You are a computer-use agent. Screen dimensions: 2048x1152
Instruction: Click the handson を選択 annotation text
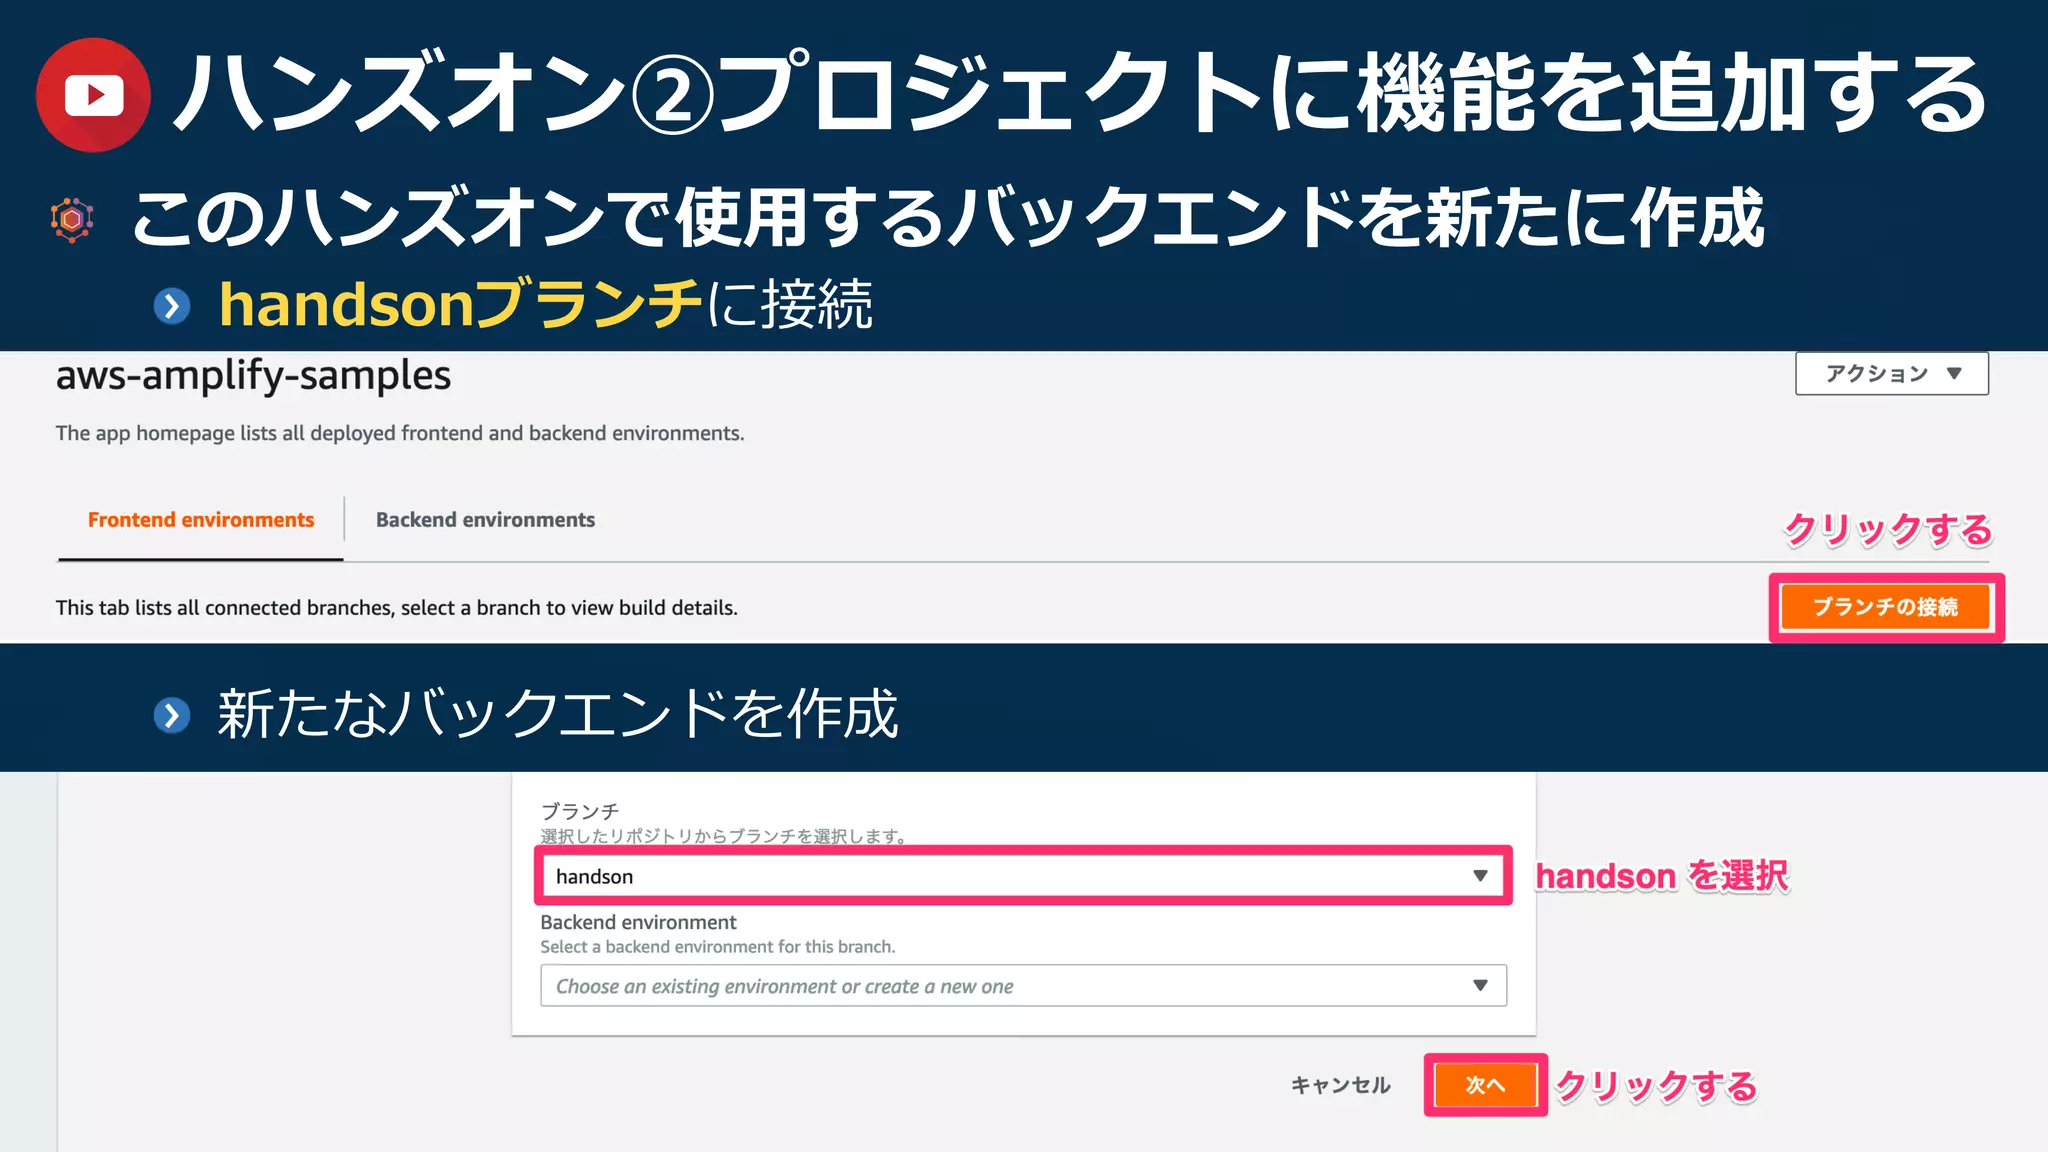[1661, 876]
